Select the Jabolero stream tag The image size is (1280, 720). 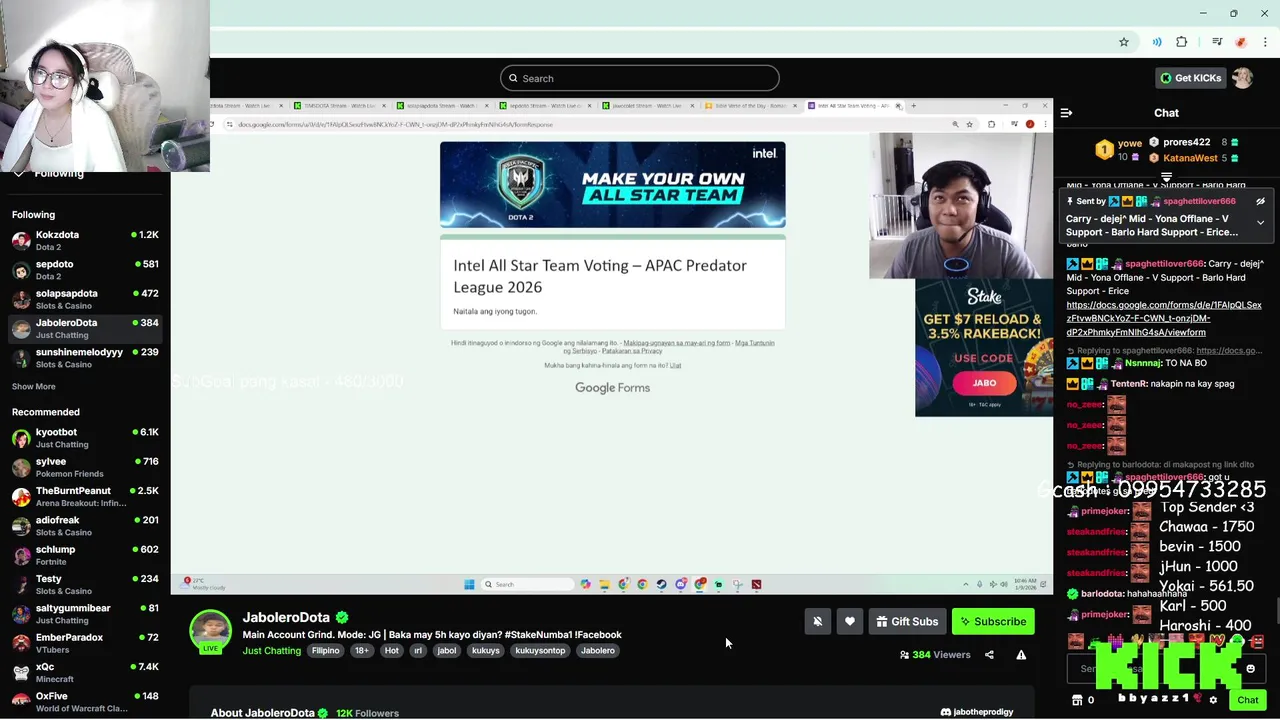click(x=598, y=650)
